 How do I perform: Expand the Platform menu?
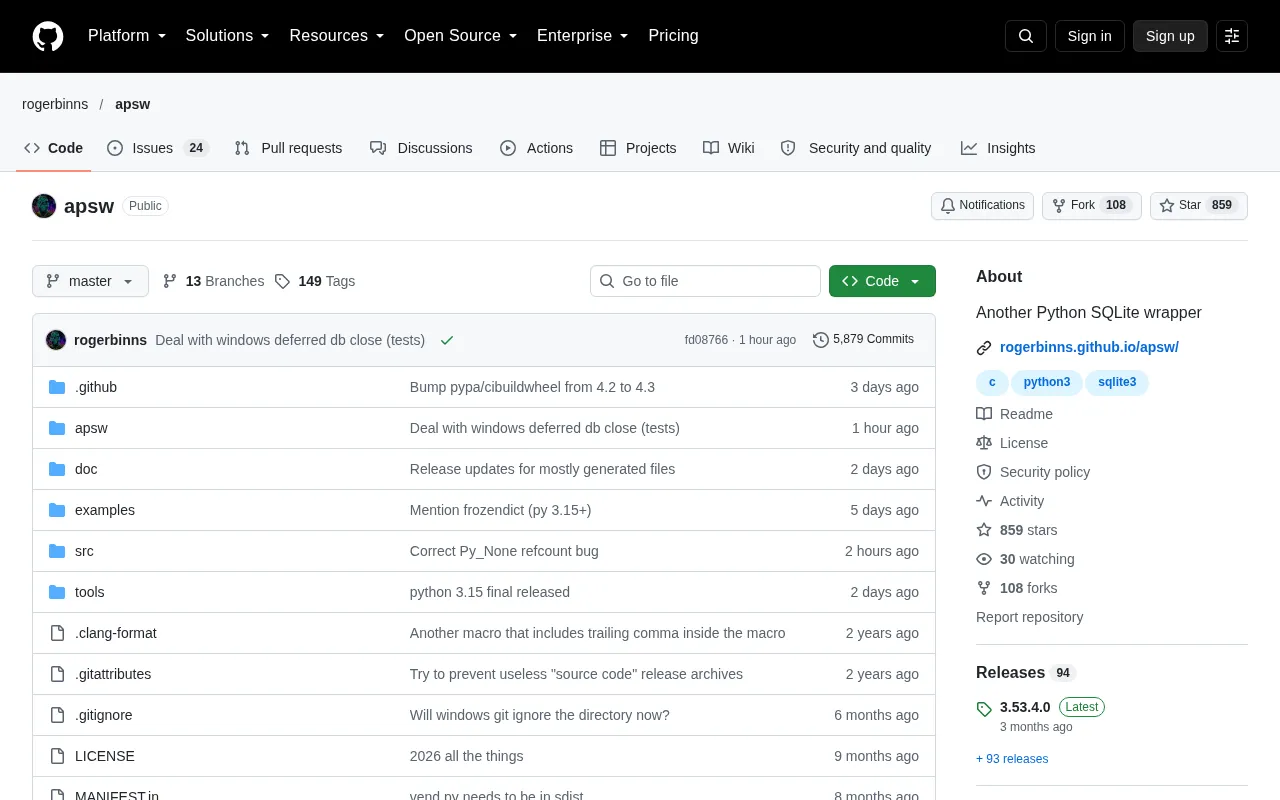(x=127, y=36)
